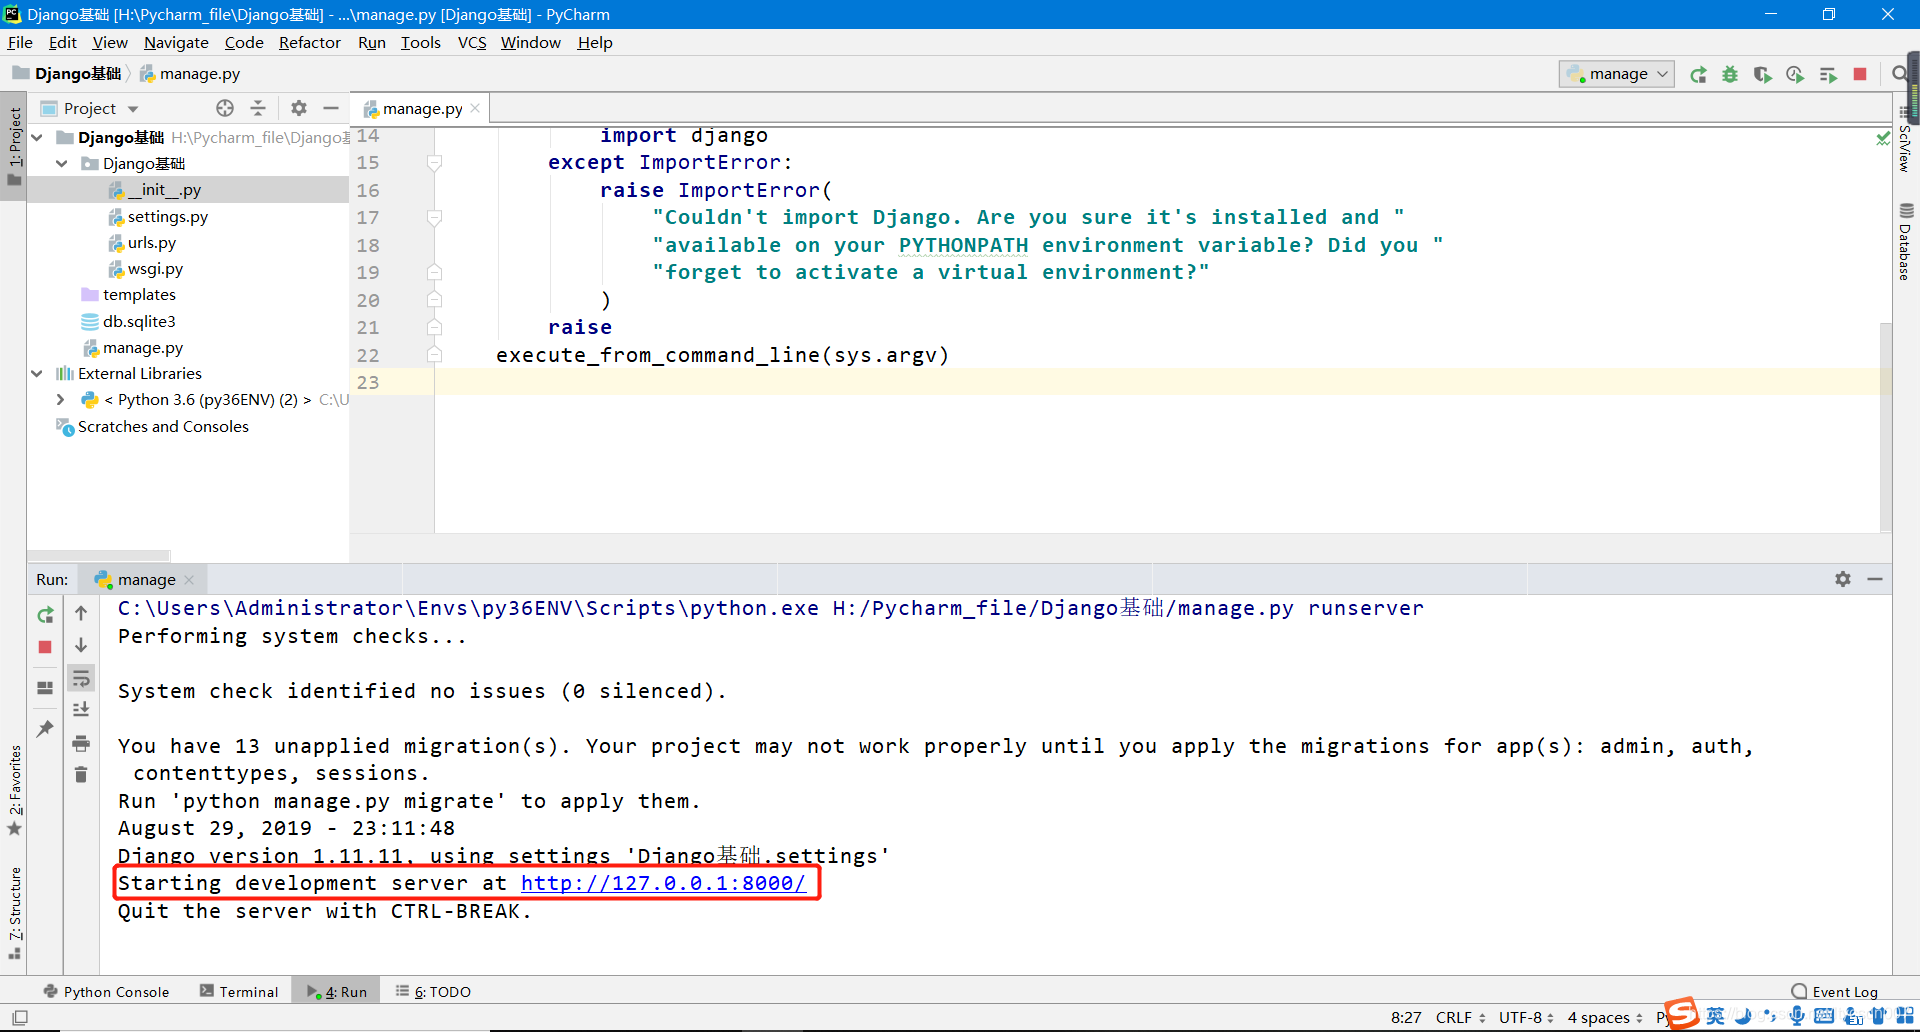Clear all console output trash icon
The height and width of the screenshot is (1032, 1920).
(x=81, y=774)
